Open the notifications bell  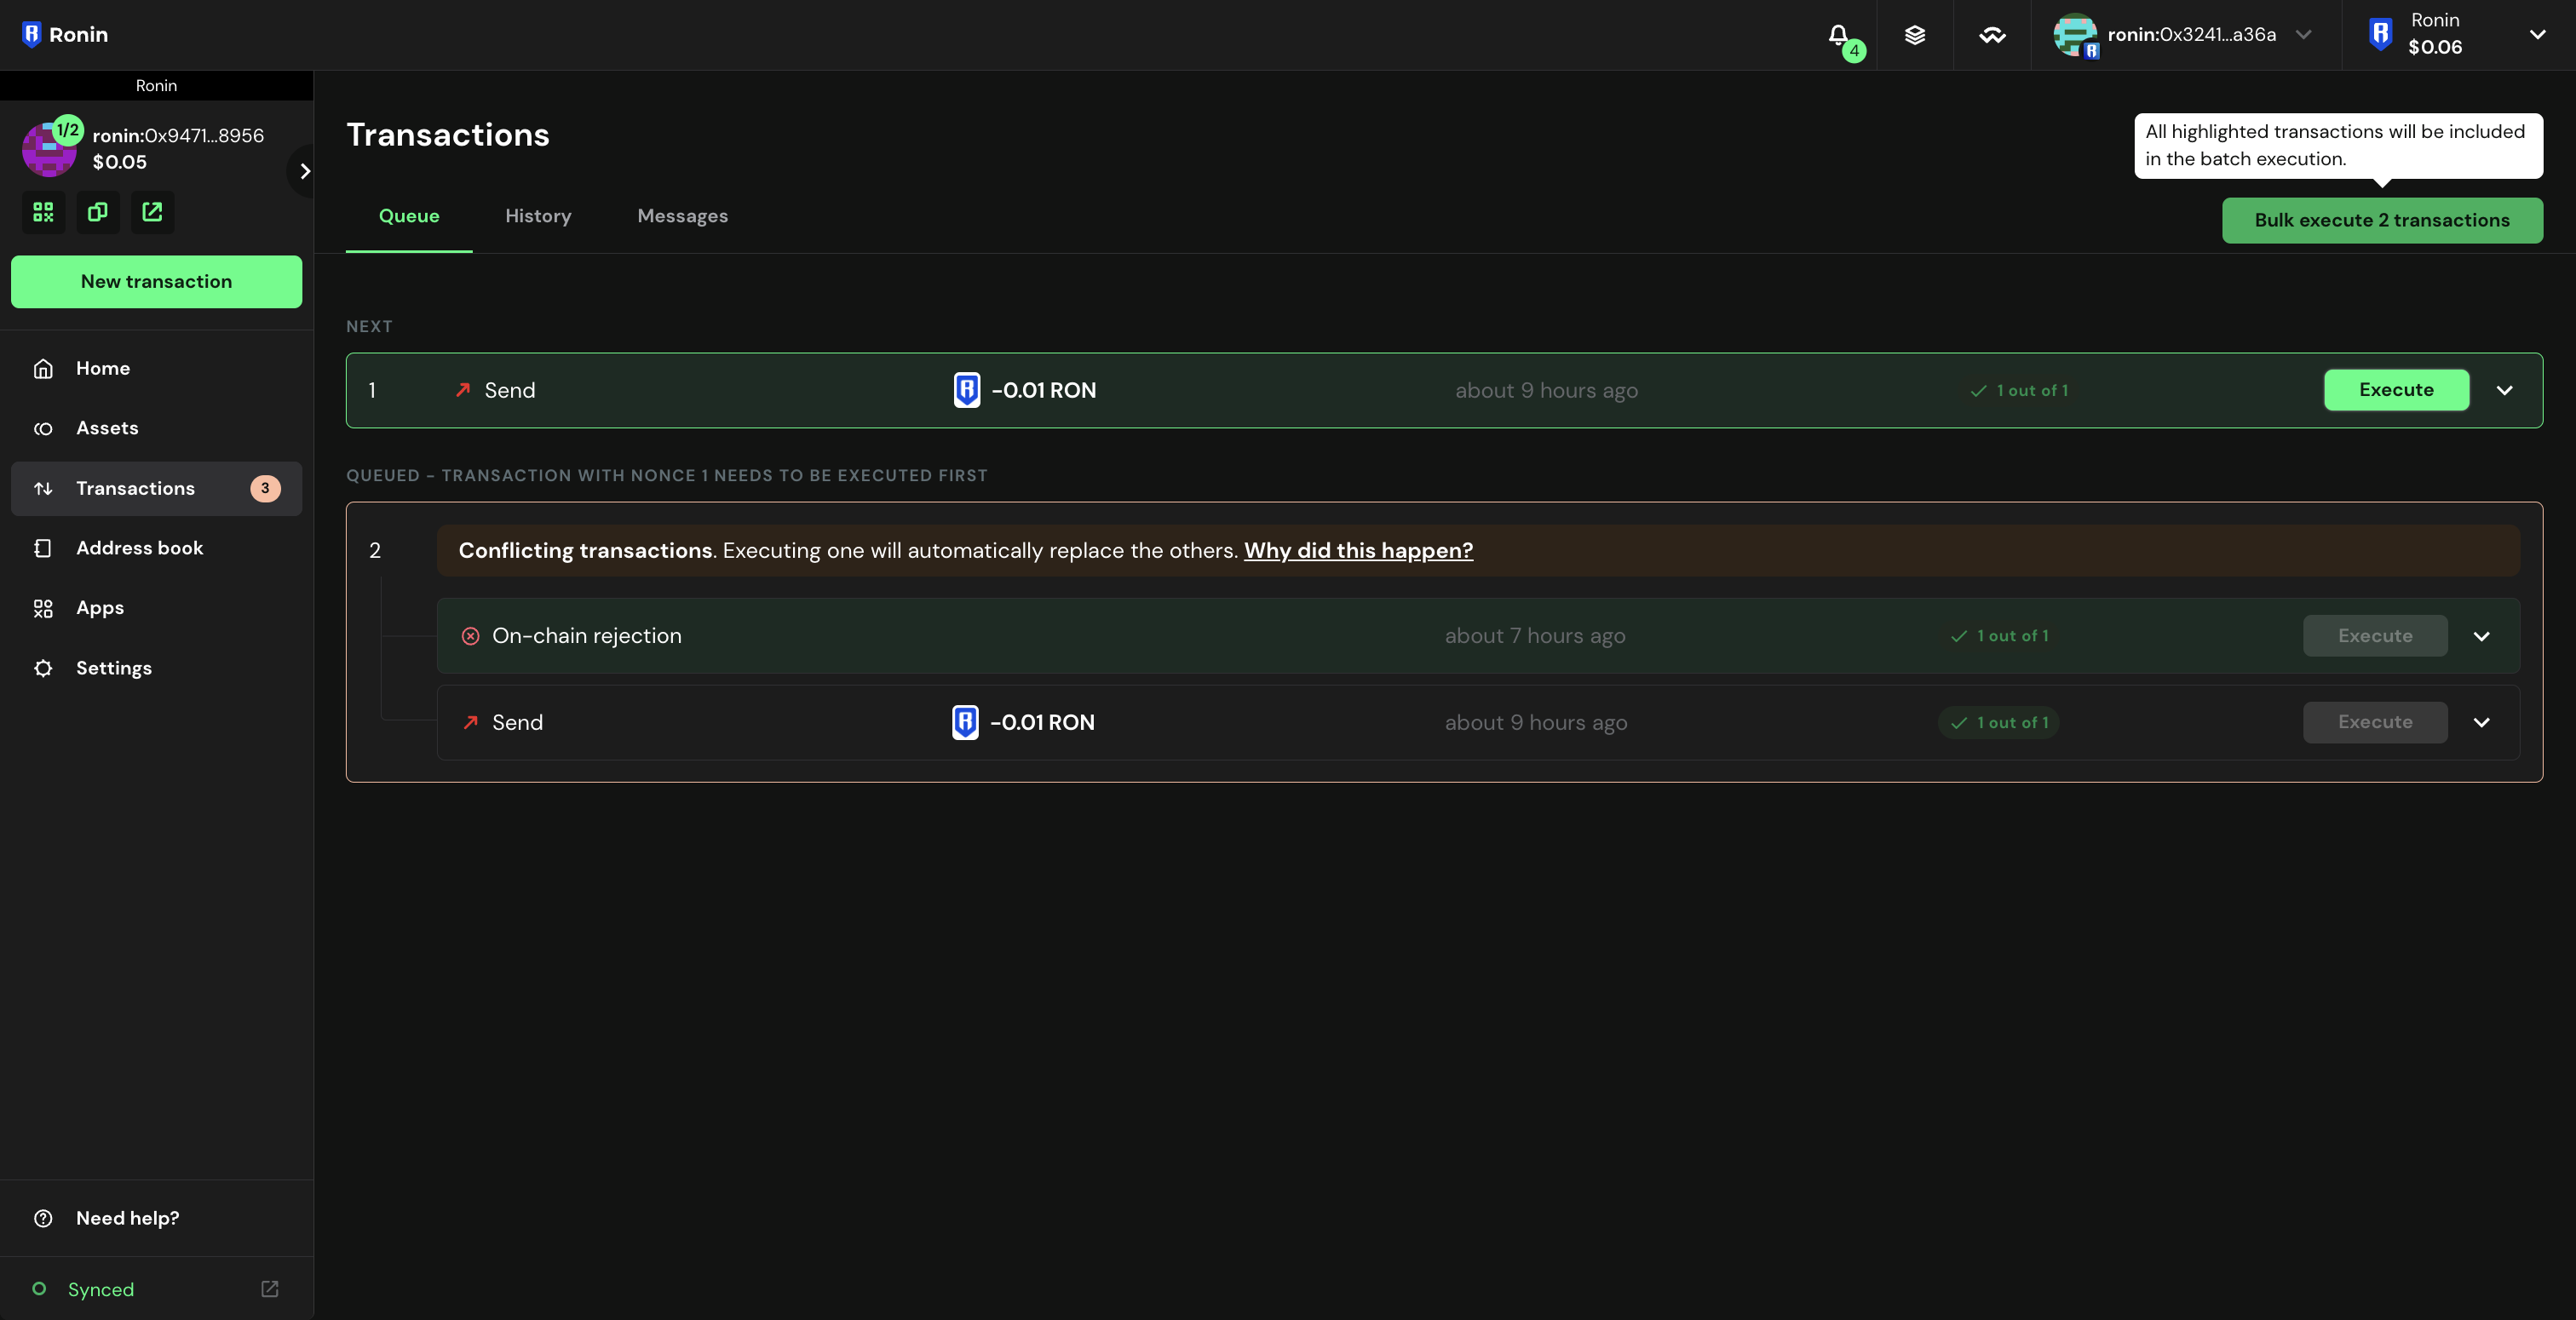[x=1839, y=35]
